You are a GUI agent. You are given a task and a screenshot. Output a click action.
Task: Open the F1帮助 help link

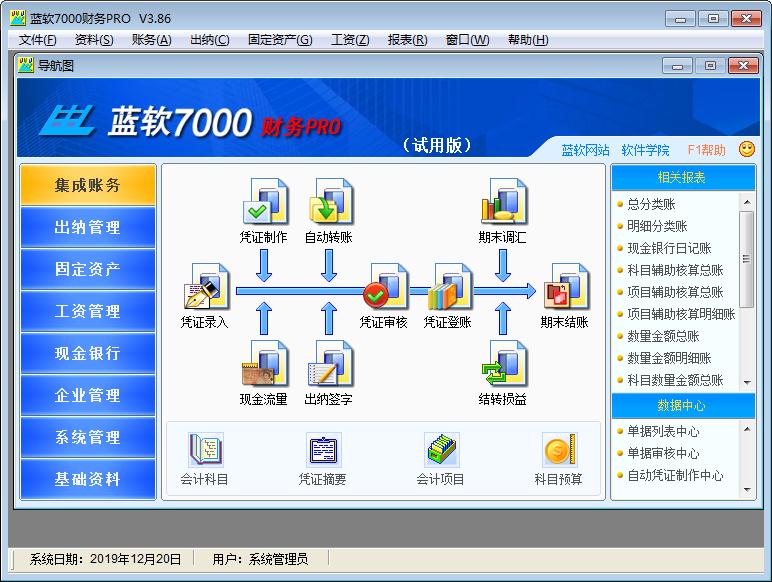(x=707, y=150)
